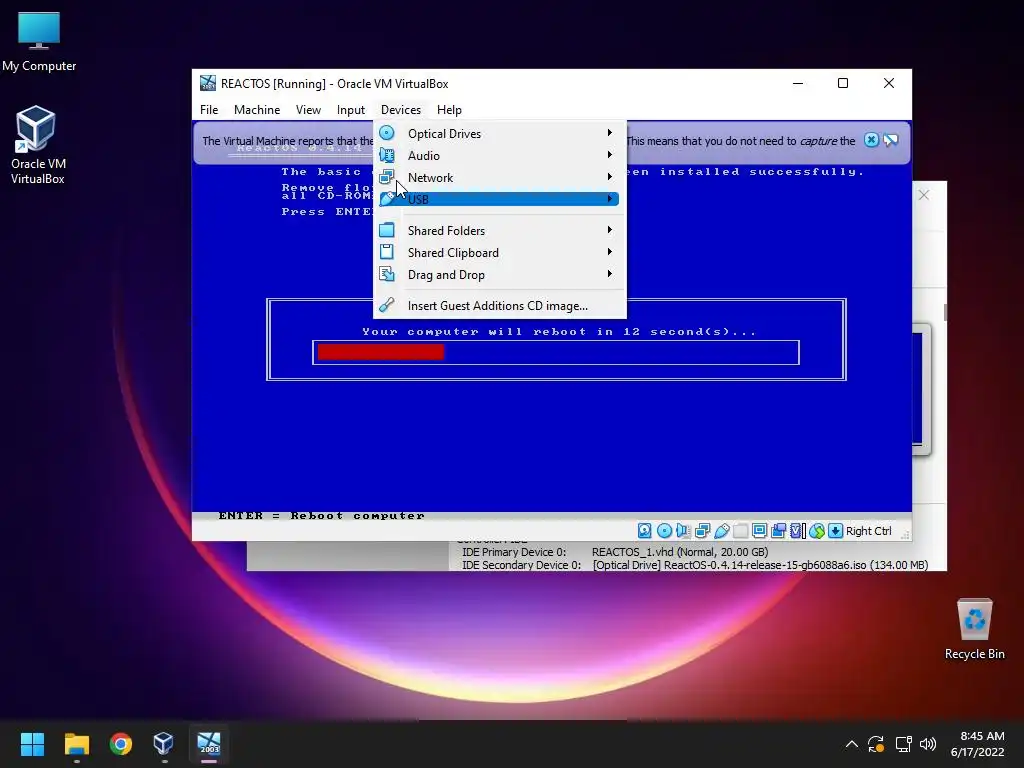Open the Machine menu

[257, 110]
